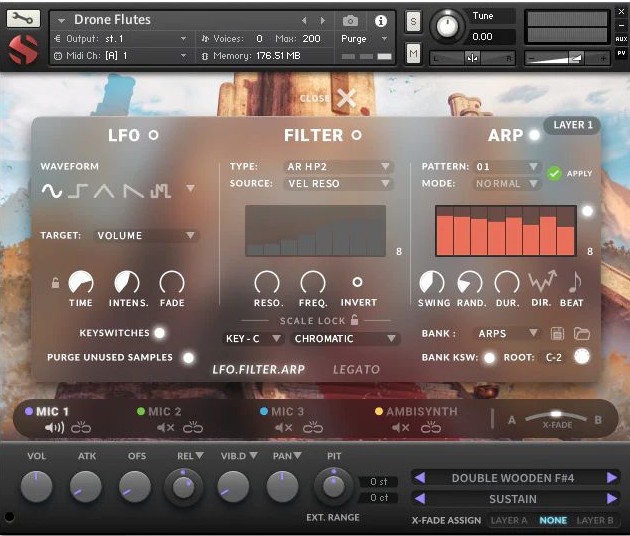Select the random LFO waveform

click(160, 191)
